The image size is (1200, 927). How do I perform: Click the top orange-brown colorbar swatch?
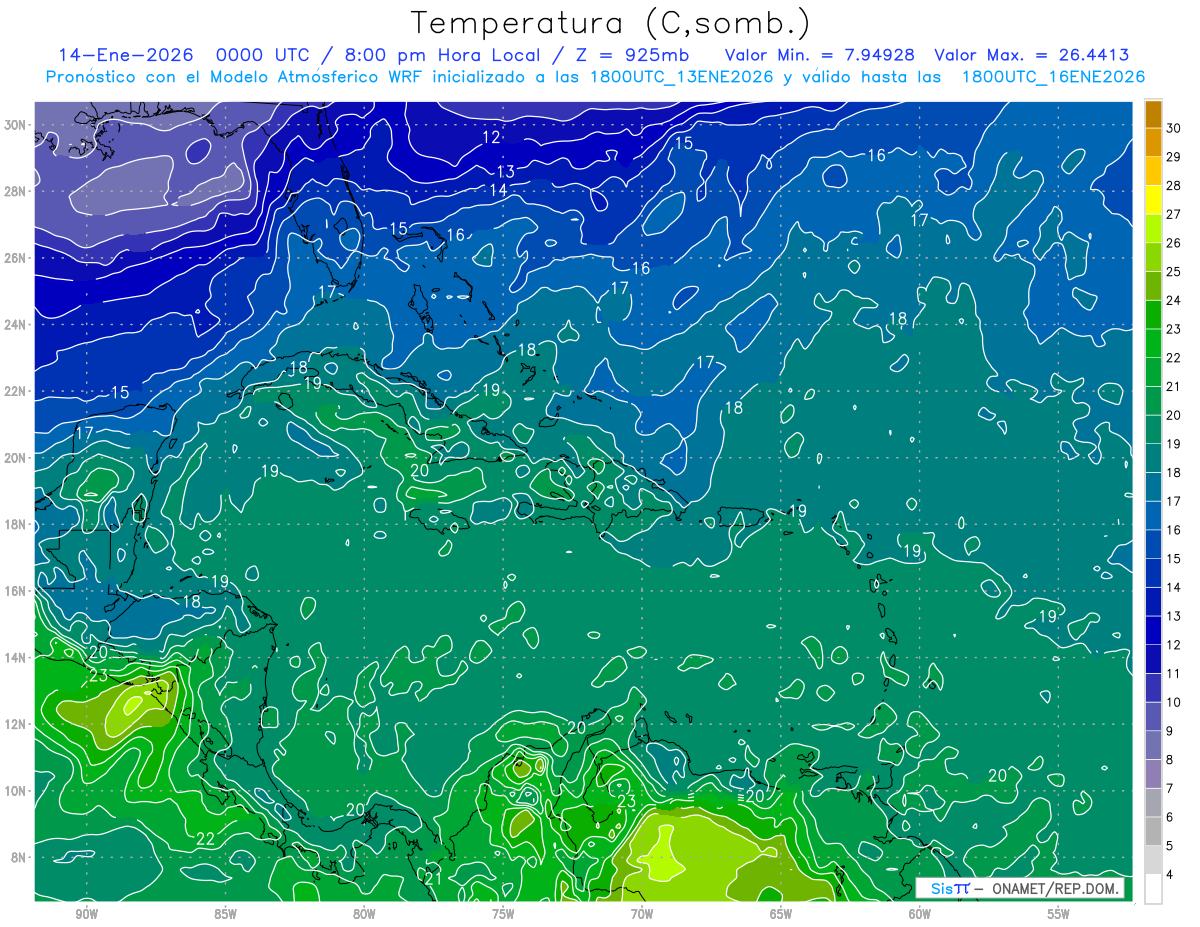1153,115
